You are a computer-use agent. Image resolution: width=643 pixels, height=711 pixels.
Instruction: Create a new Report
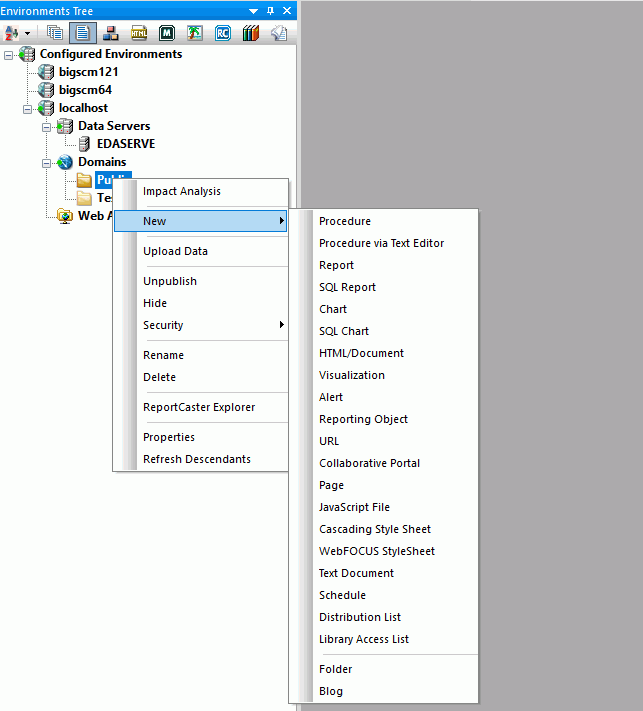(x=336, y=265)
